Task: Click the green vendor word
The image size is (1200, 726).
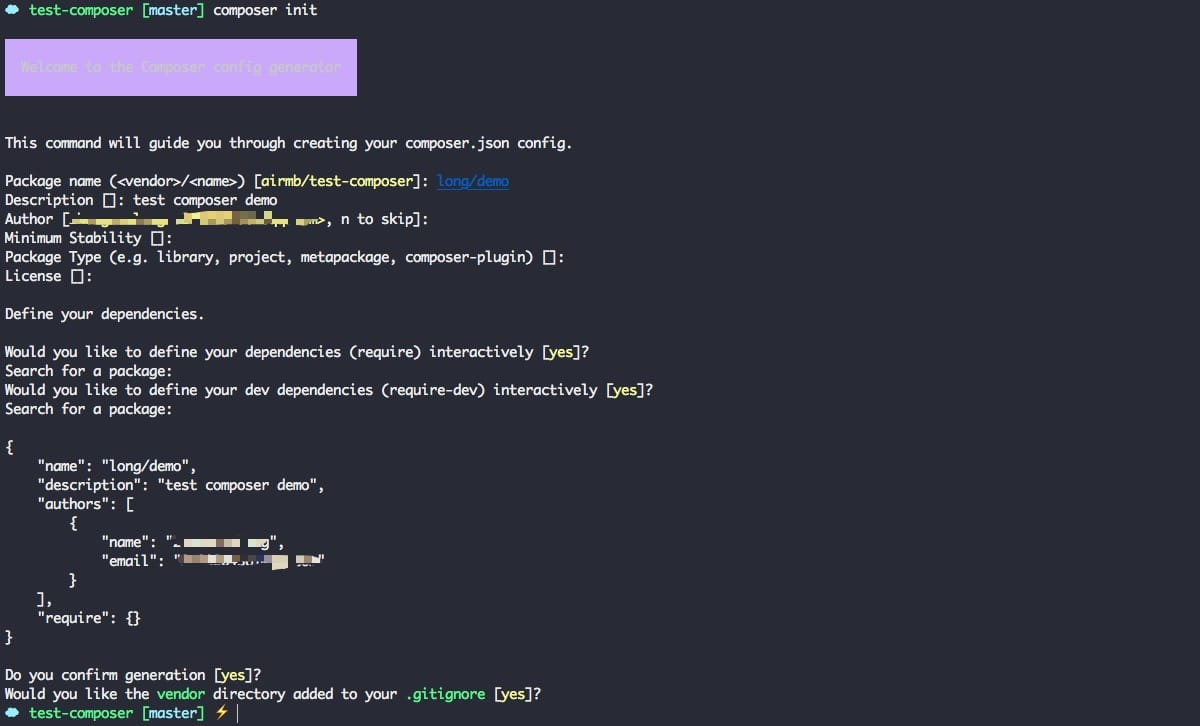Action: click(181, 694)
